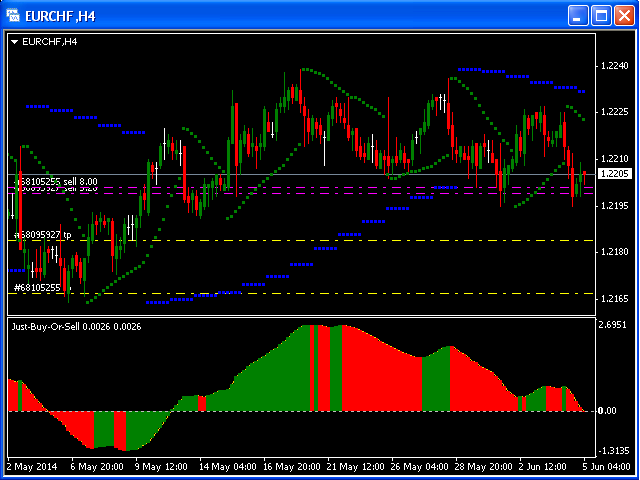The height and width of the screenshot is (480, 640).
Task: Click the EURCHF,H4 title bar text
Action: (x=60, y=16)
